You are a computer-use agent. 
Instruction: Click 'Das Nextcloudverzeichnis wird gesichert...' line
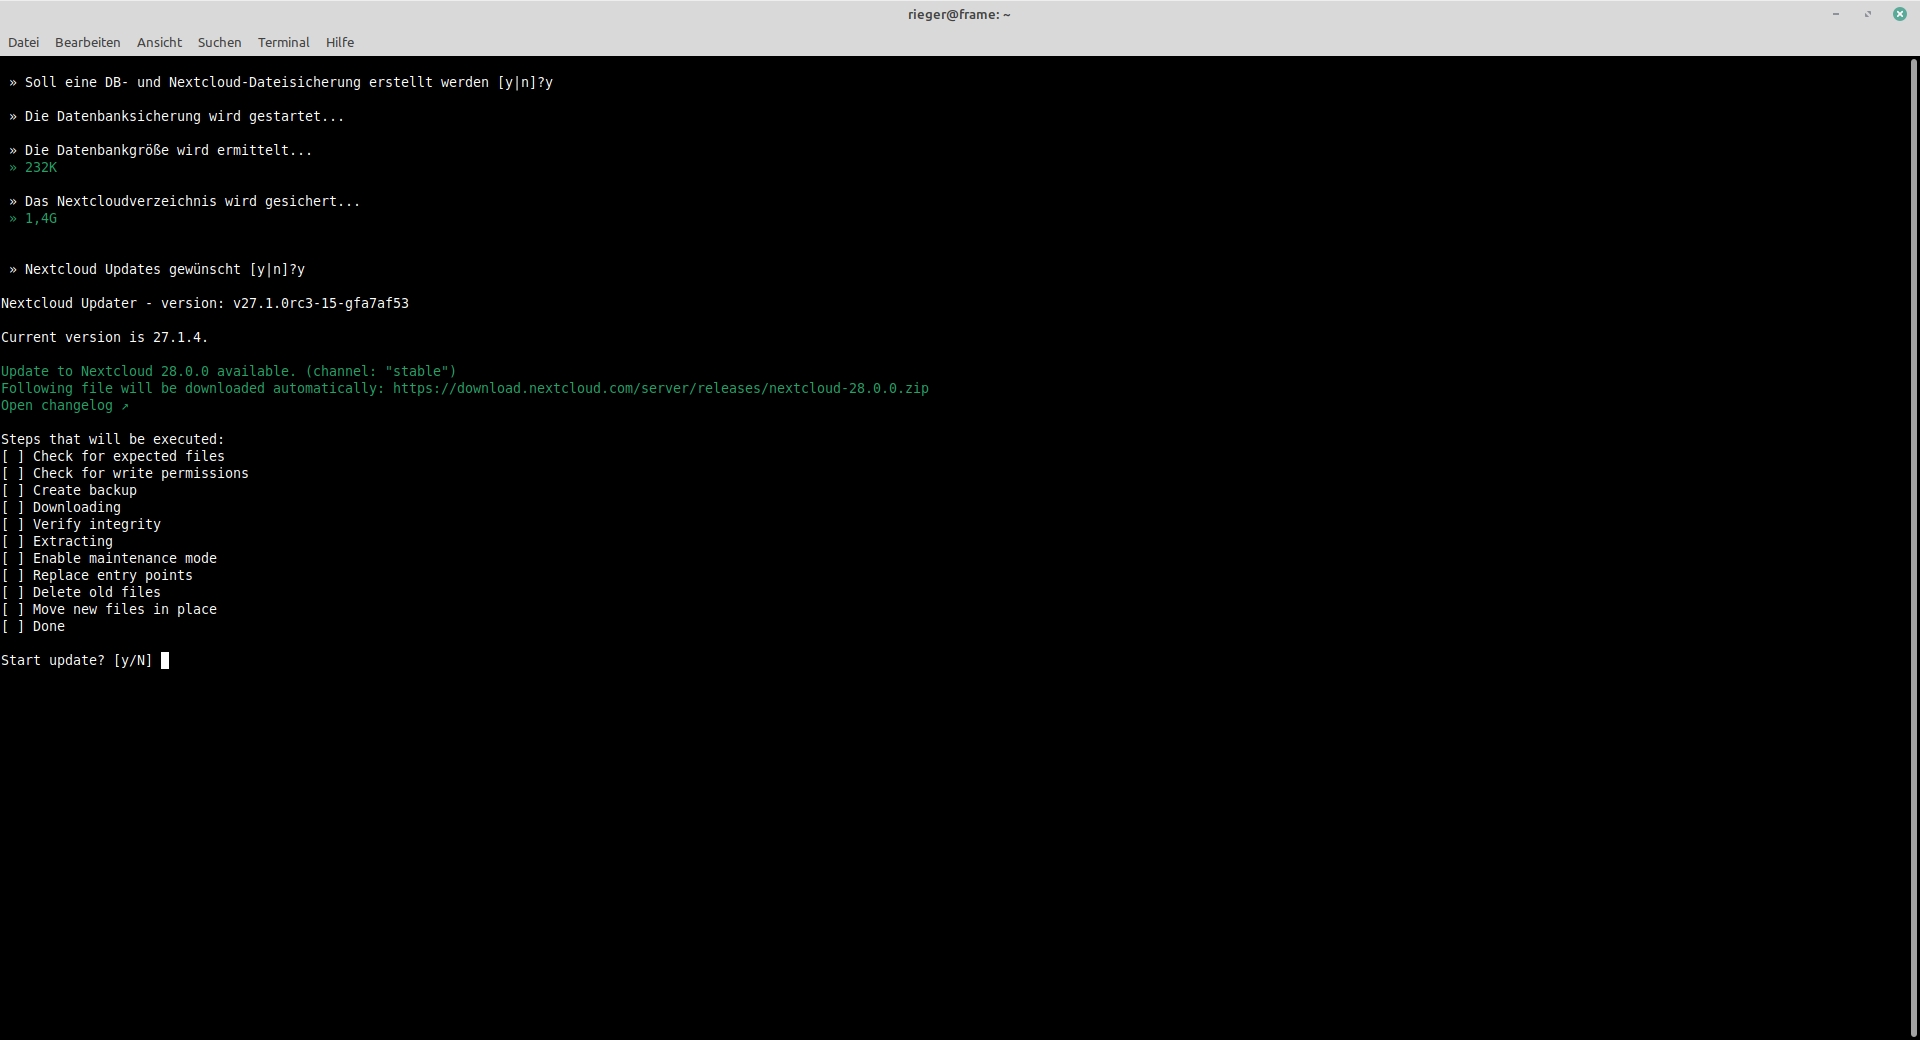(x=185, y=201)
